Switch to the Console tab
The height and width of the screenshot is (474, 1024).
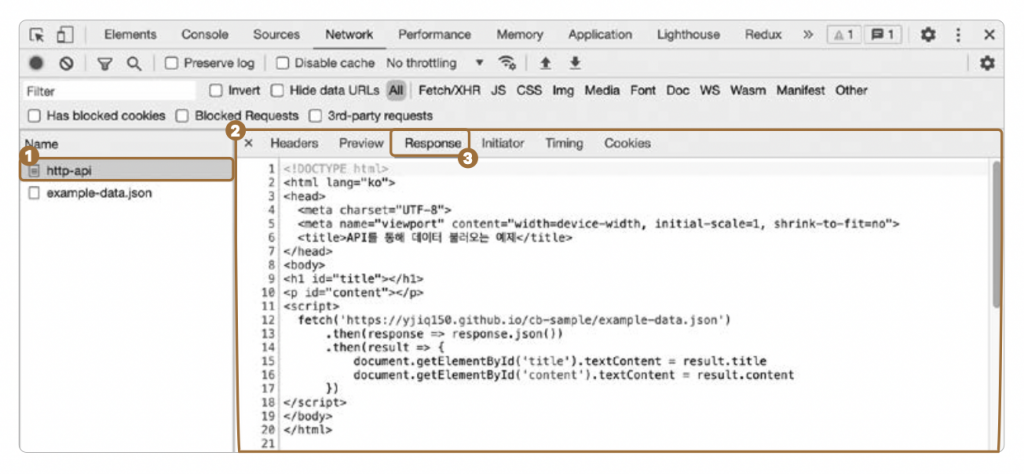(205, 35)
